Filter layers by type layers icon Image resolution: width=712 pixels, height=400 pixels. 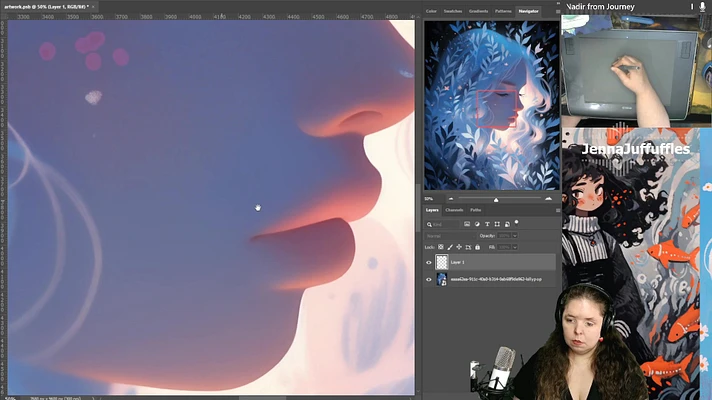tap(487, 224)
